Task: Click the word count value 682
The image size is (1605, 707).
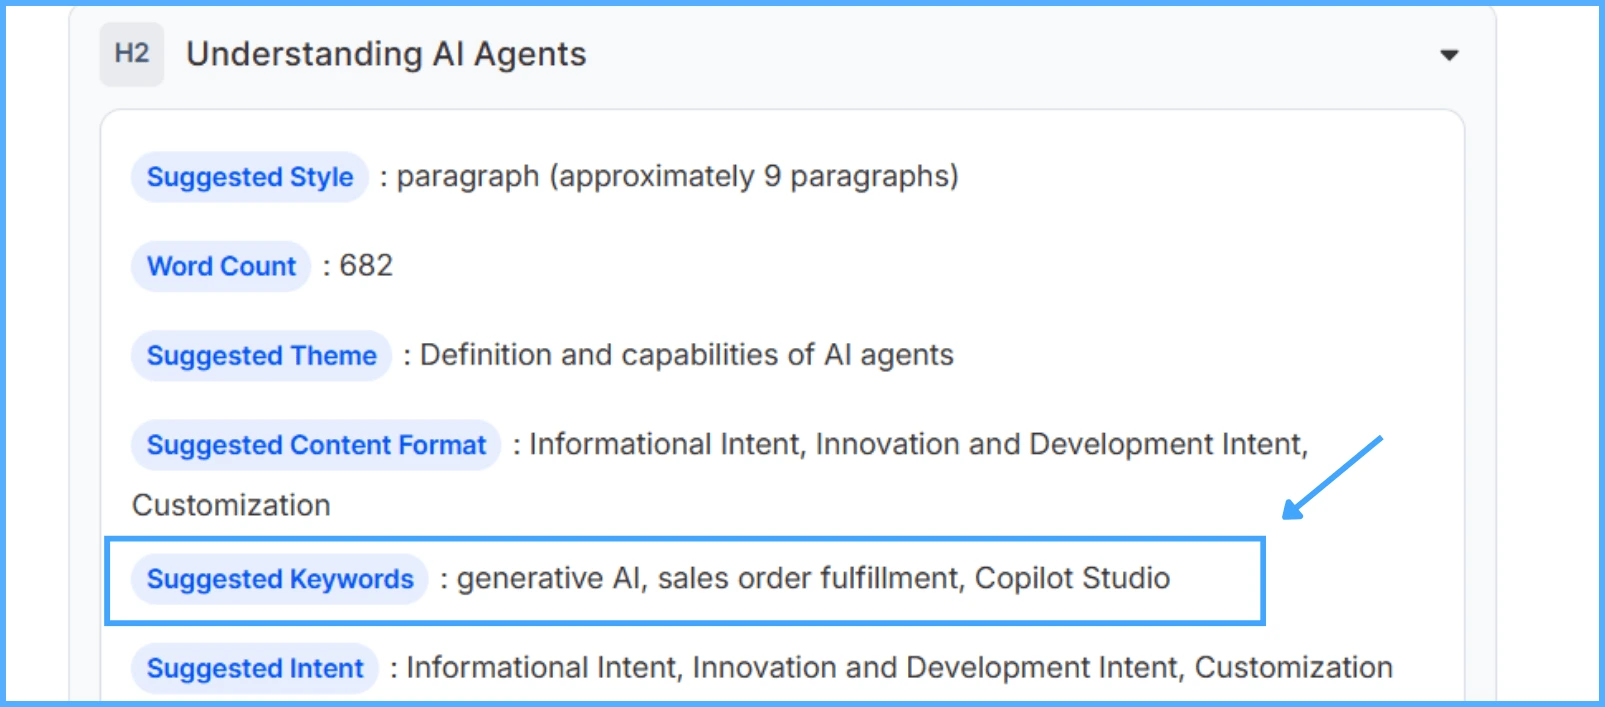Action: coord(366,266)
